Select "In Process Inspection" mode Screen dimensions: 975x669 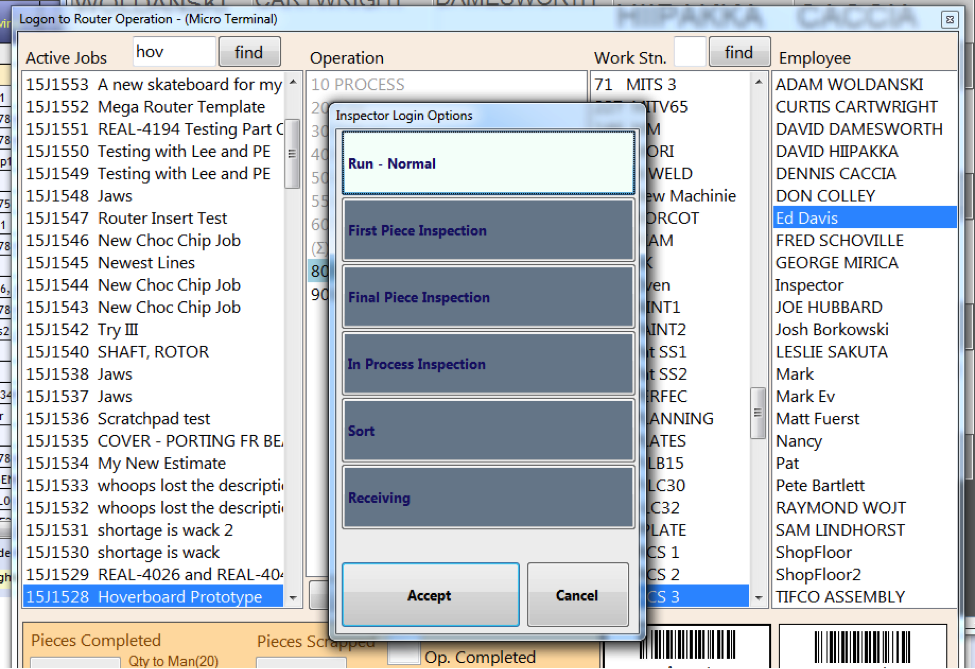tap(488, 363)
